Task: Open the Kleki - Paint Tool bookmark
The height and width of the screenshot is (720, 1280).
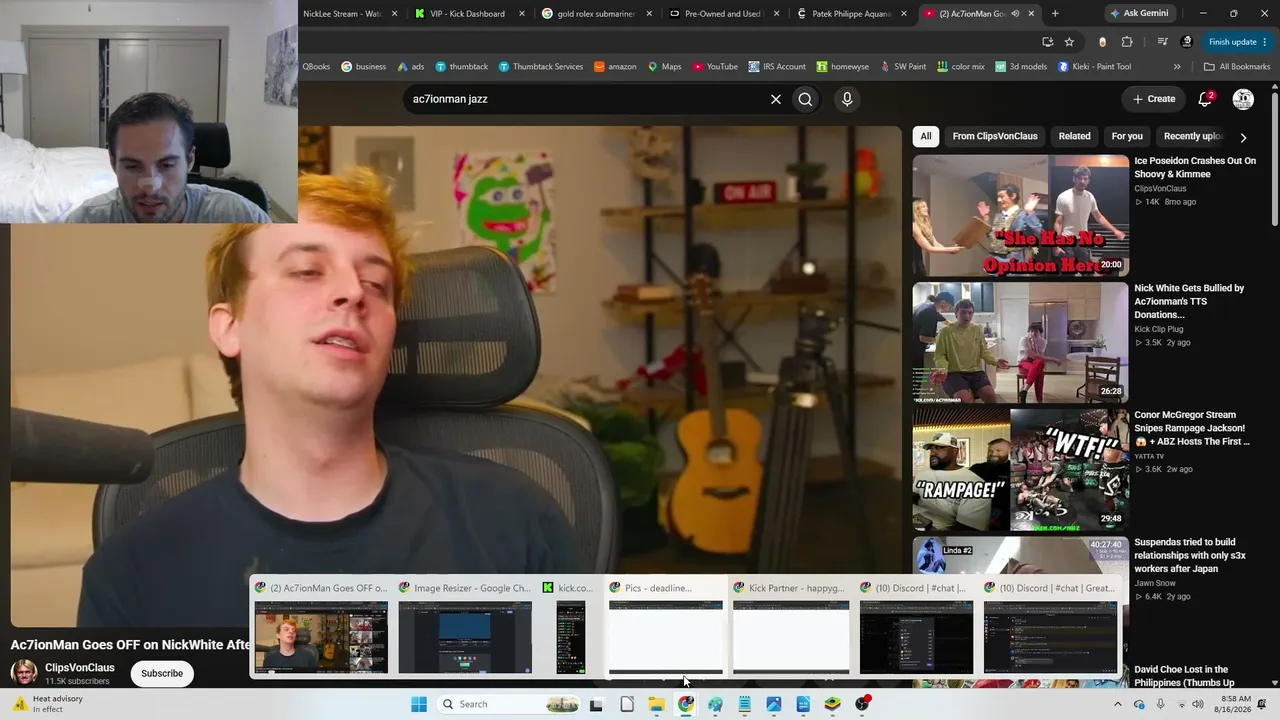Action: [x=1094, y=67]
